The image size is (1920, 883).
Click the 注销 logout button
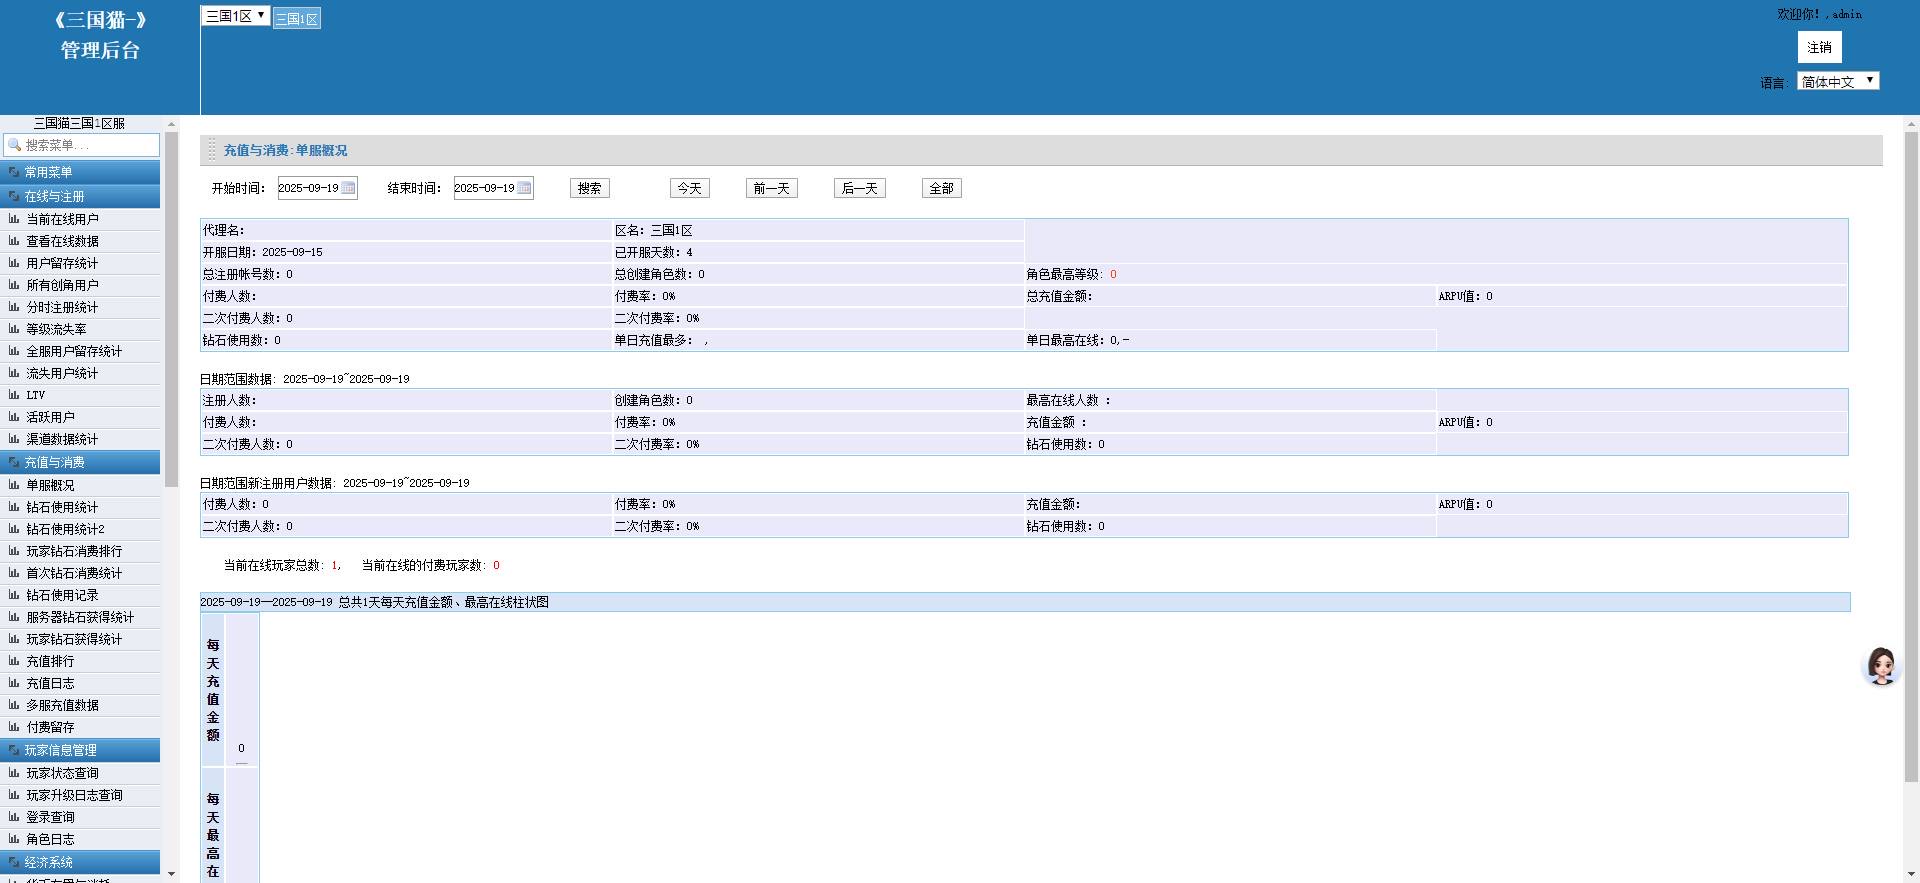[x=1819, y=47]
